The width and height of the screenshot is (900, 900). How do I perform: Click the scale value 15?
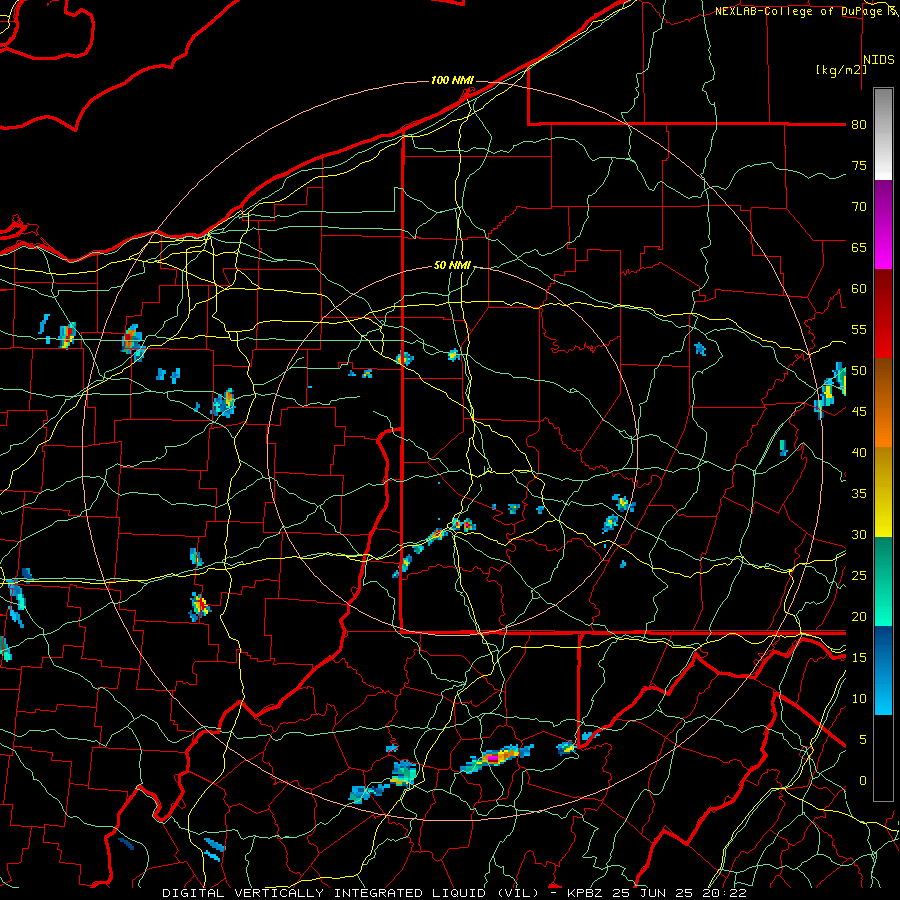[x=859, y=658]
